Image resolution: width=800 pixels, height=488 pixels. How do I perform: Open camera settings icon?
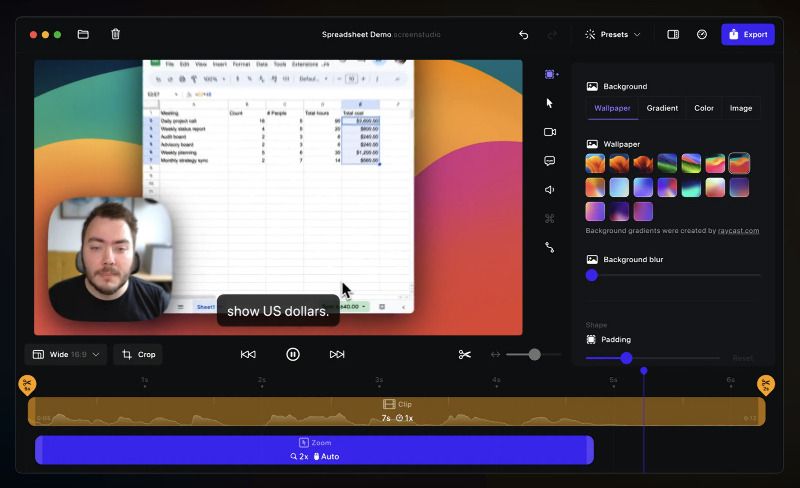pos(549,132)
